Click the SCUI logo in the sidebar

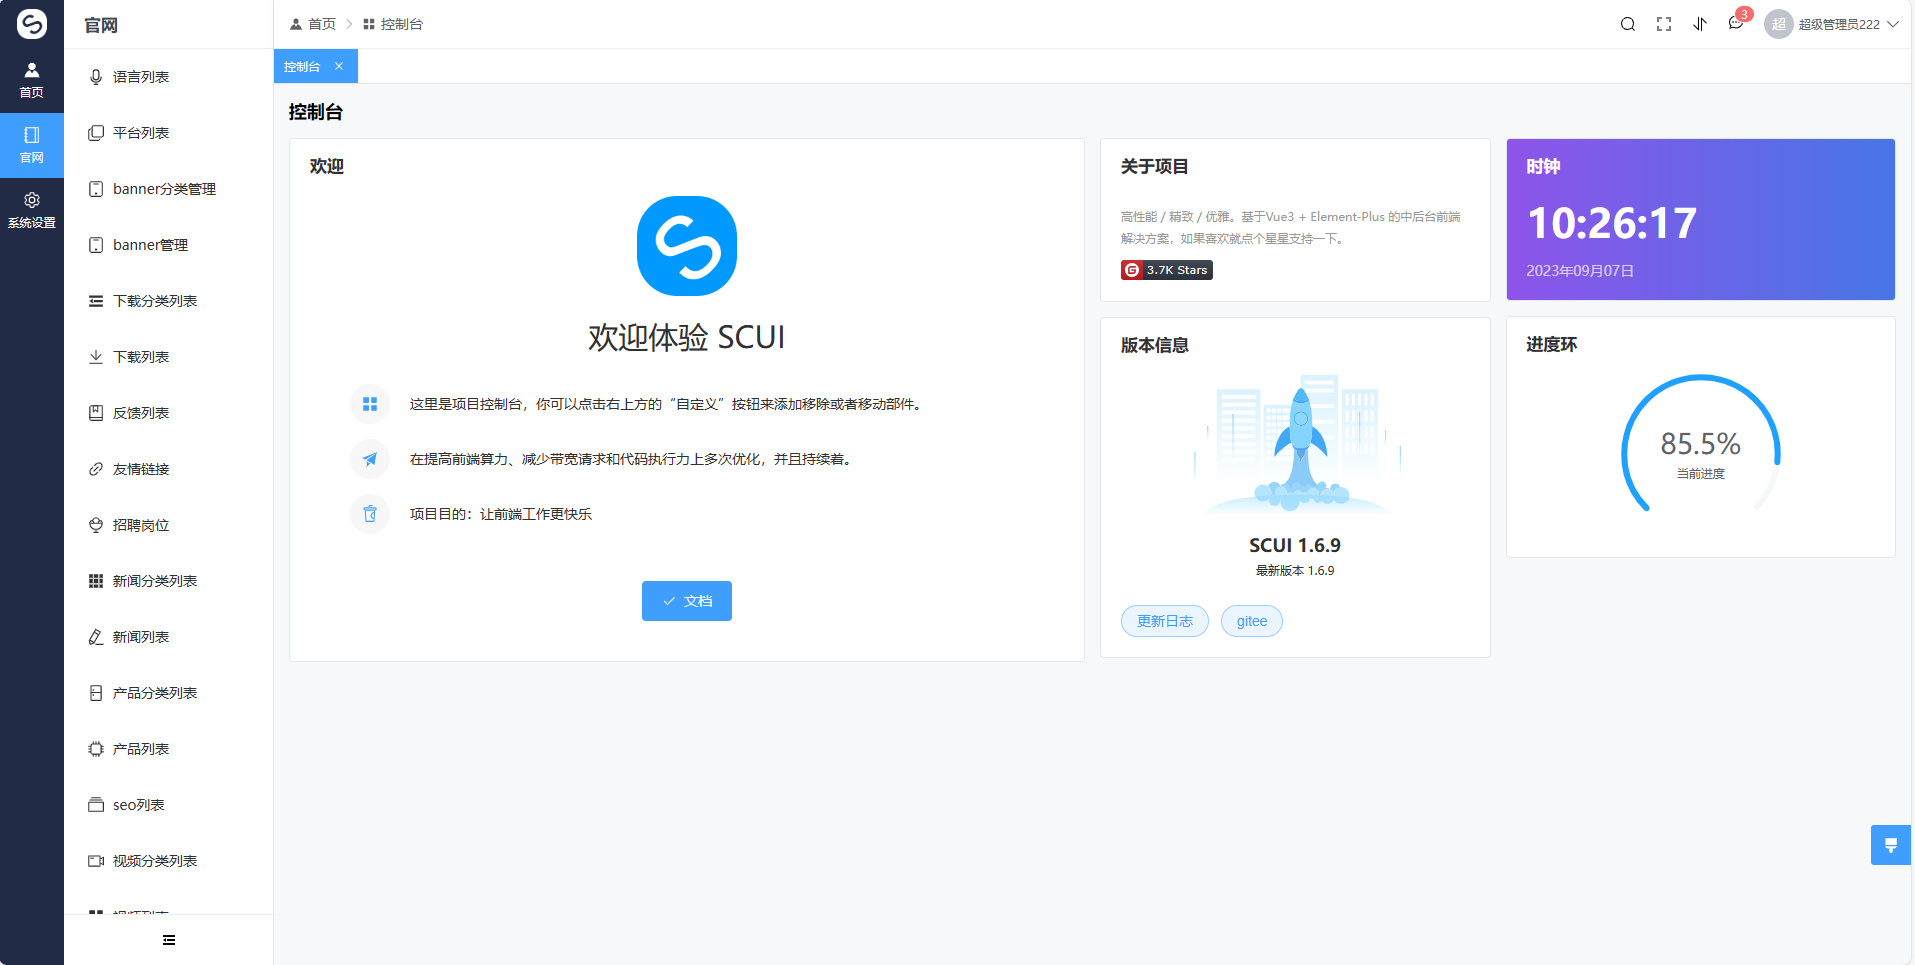tap(32, 24)
